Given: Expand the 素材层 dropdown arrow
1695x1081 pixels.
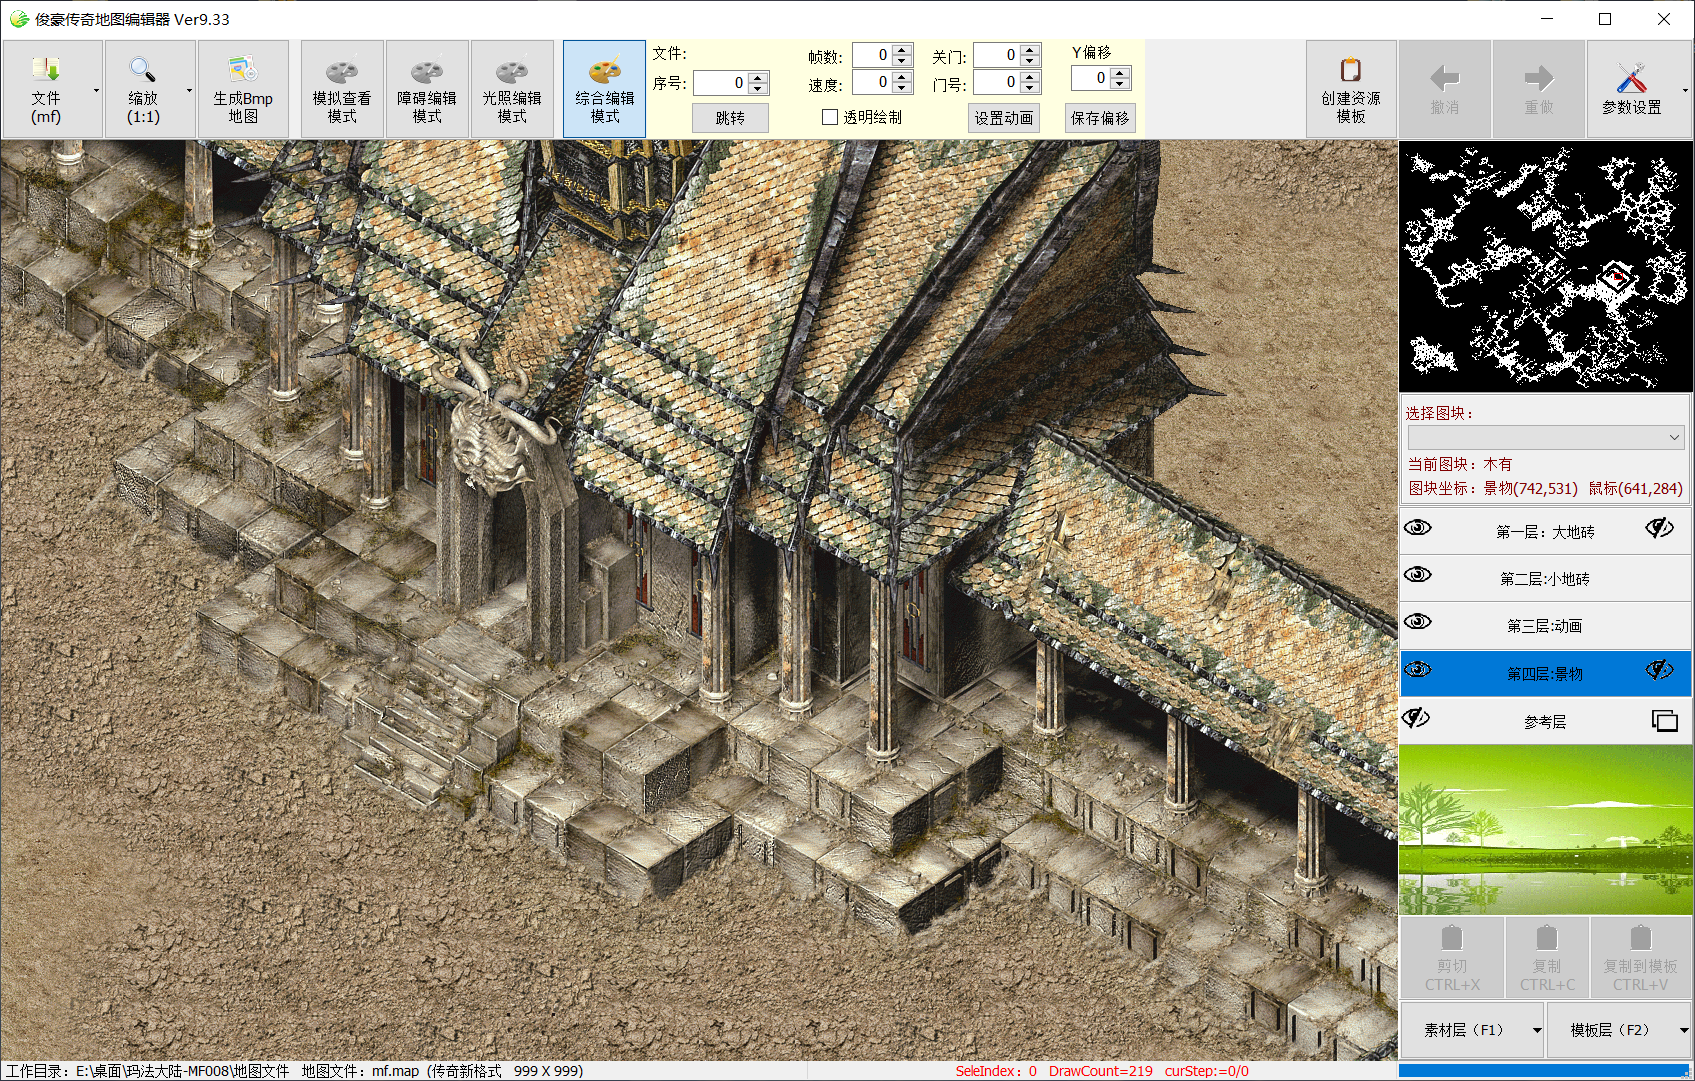Looking at the screenshot, I should coord(1537,1030).
